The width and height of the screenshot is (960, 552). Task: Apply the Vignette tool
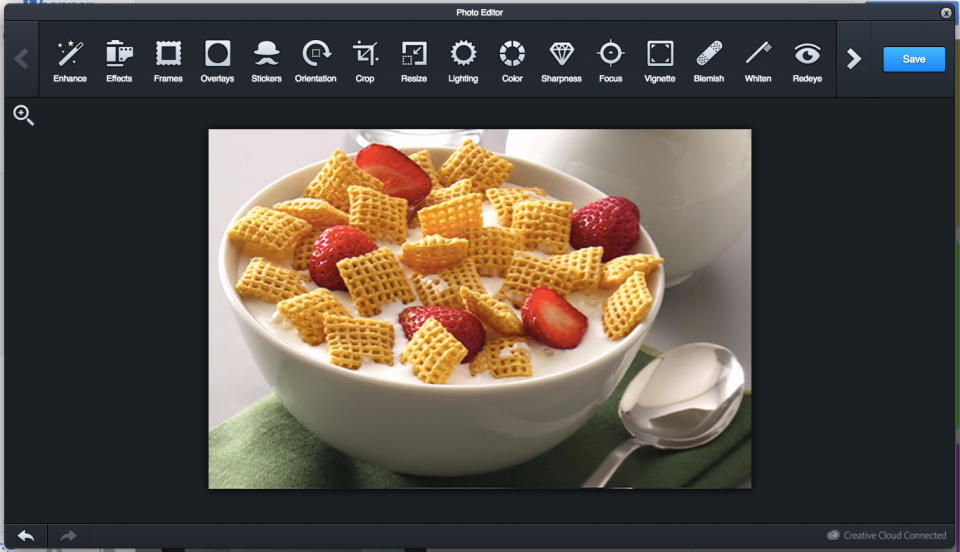[x=659, y=61]
